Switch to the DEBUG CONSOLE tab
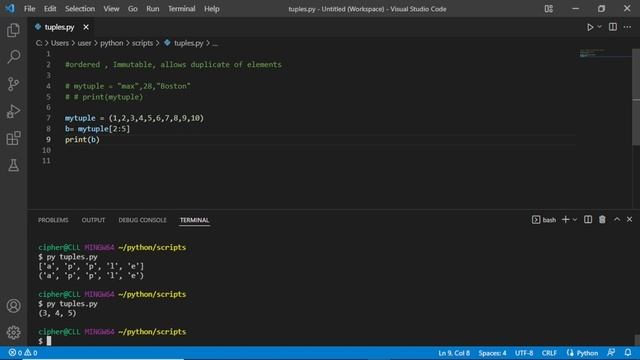 tap(142, 220)
